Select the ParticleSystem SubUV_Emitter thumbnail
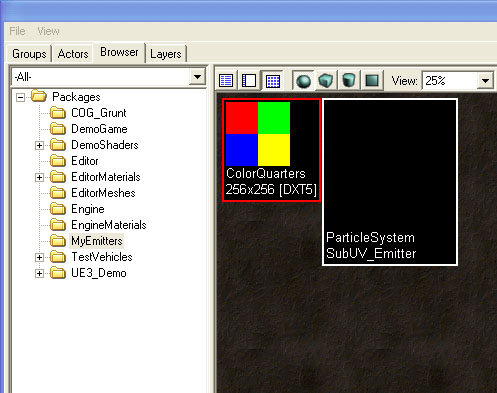 390,182
